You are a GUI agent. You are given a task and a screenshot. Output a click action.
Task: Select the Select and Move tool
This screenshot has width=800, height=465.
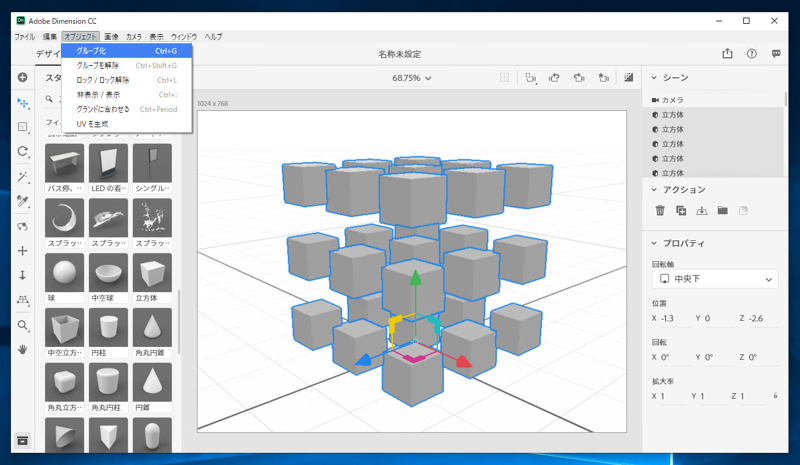coord(22,103)
